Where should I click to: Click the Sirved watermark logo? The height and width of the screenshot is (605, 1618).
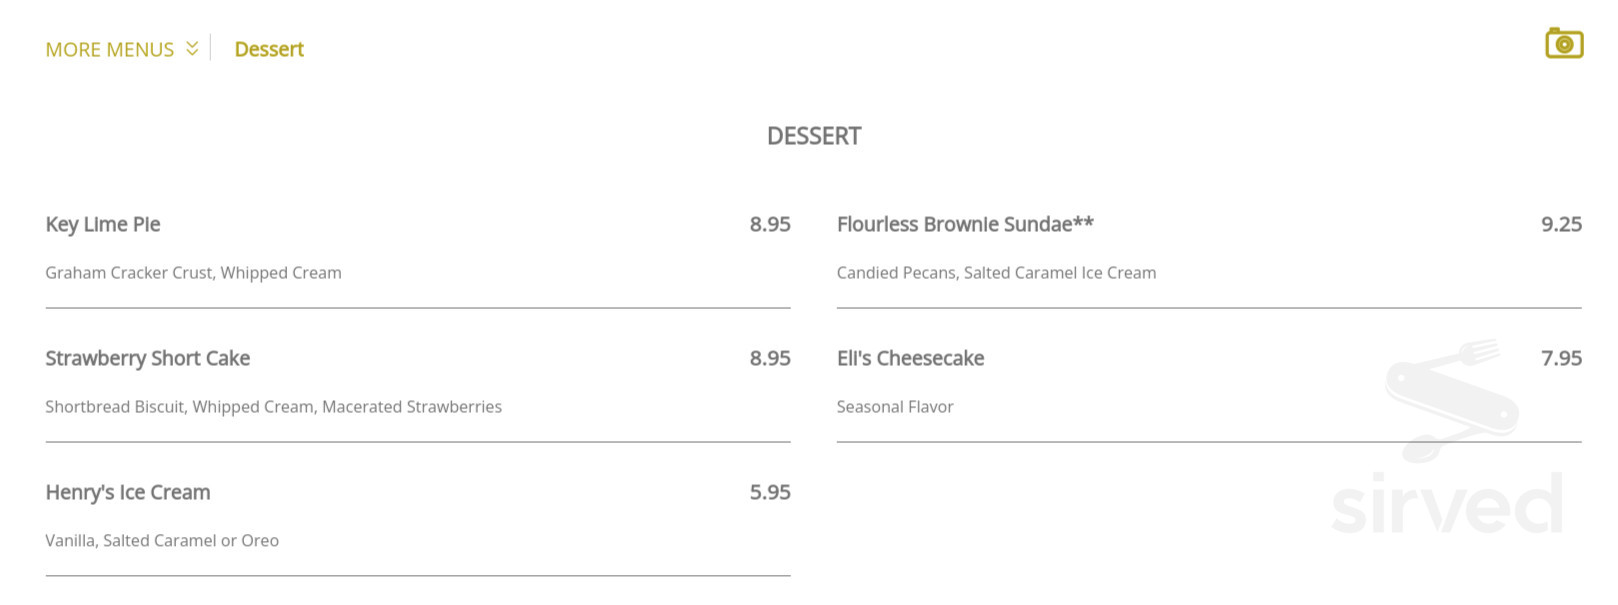(x=1447, y=503)
